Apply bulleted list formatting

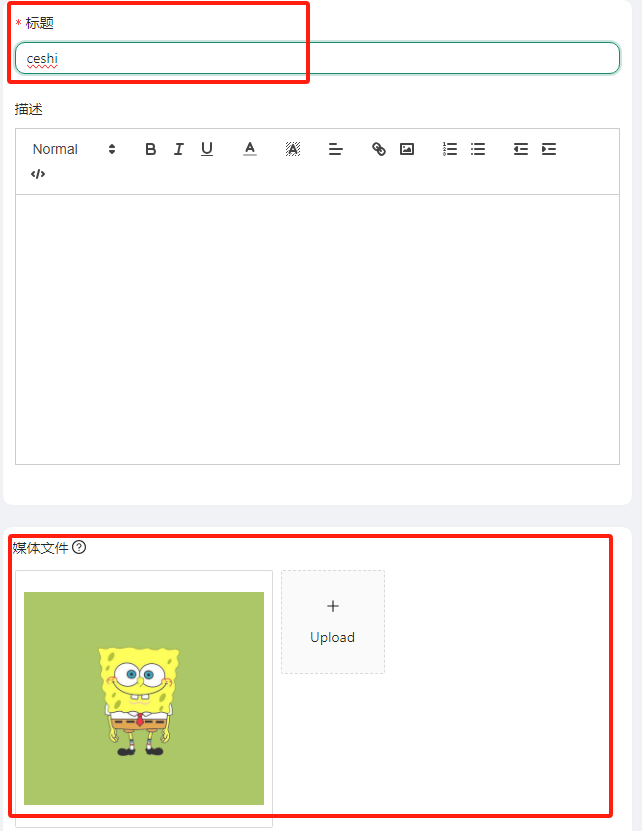click(x=478, y=149)
